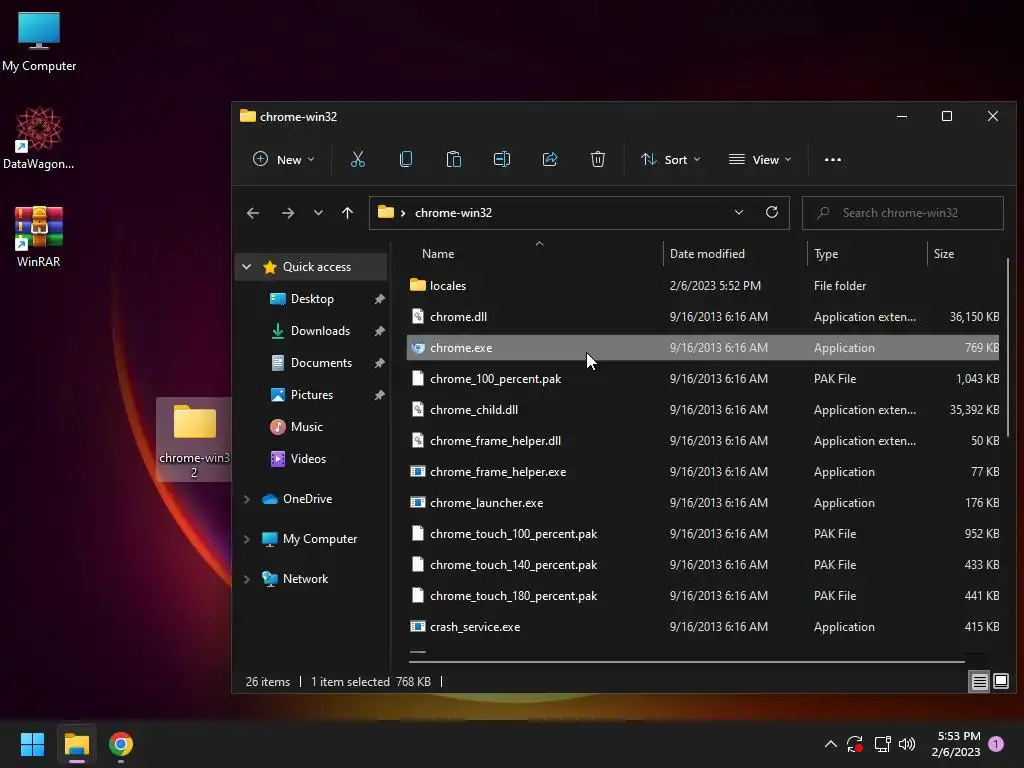Screen dimensions: 1024x768
Task: Click the Paste clipboard icon
Action: click(453, 159)
